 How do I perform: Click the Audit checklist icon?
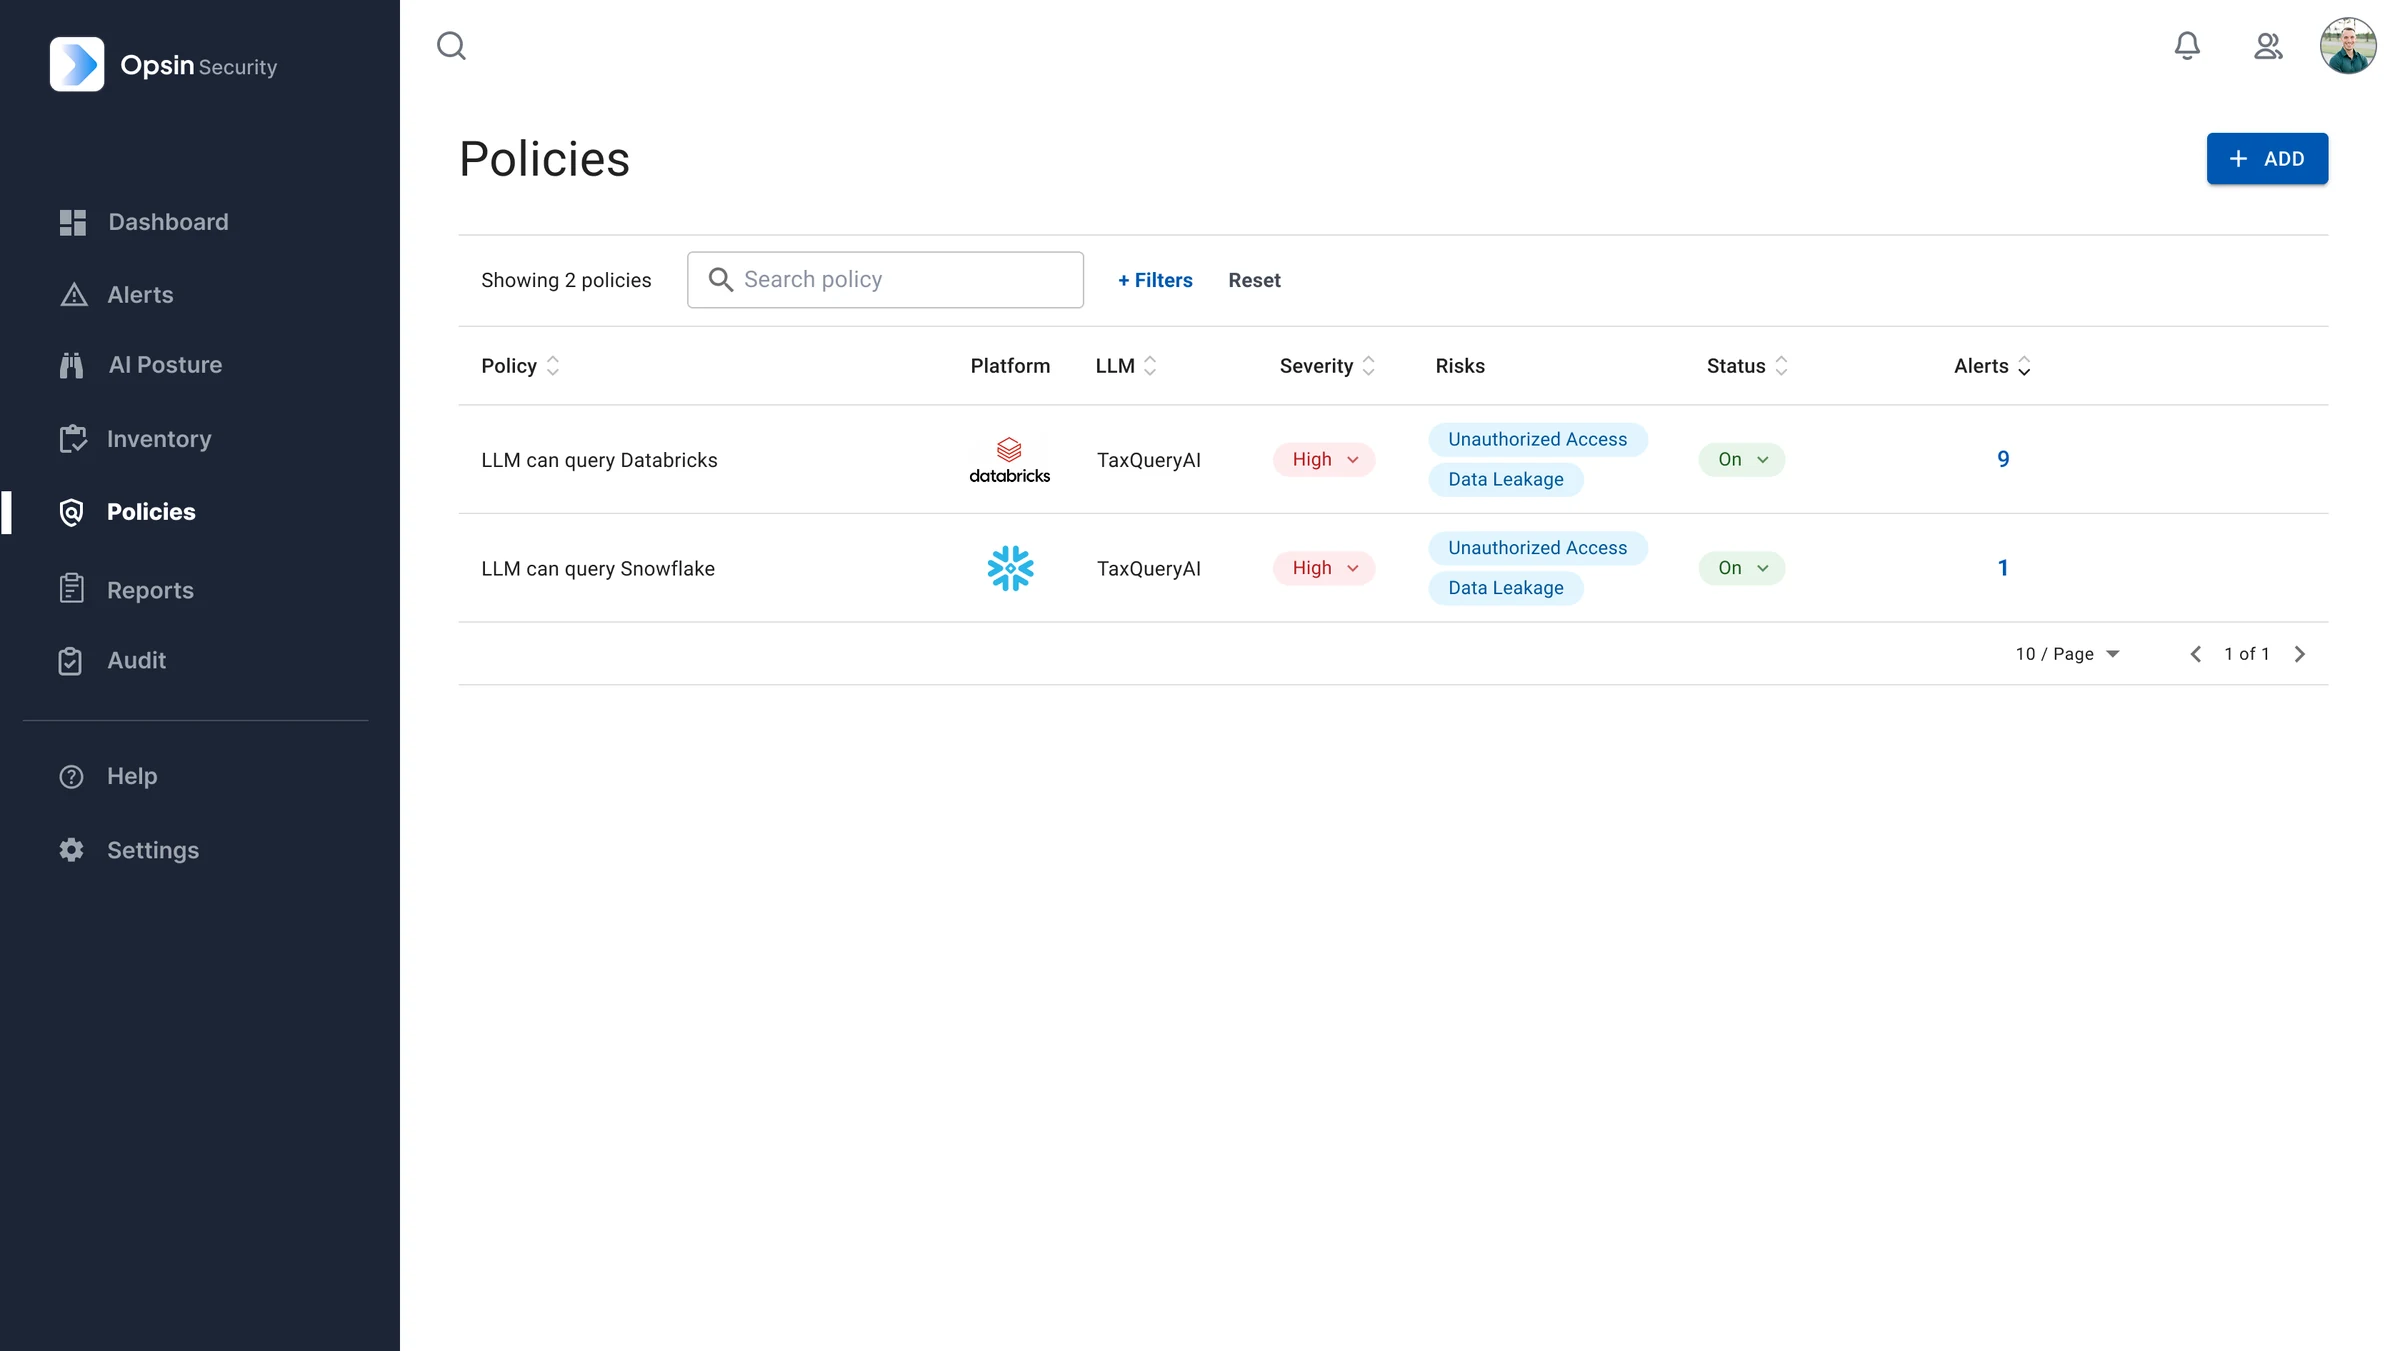[70, 660]
